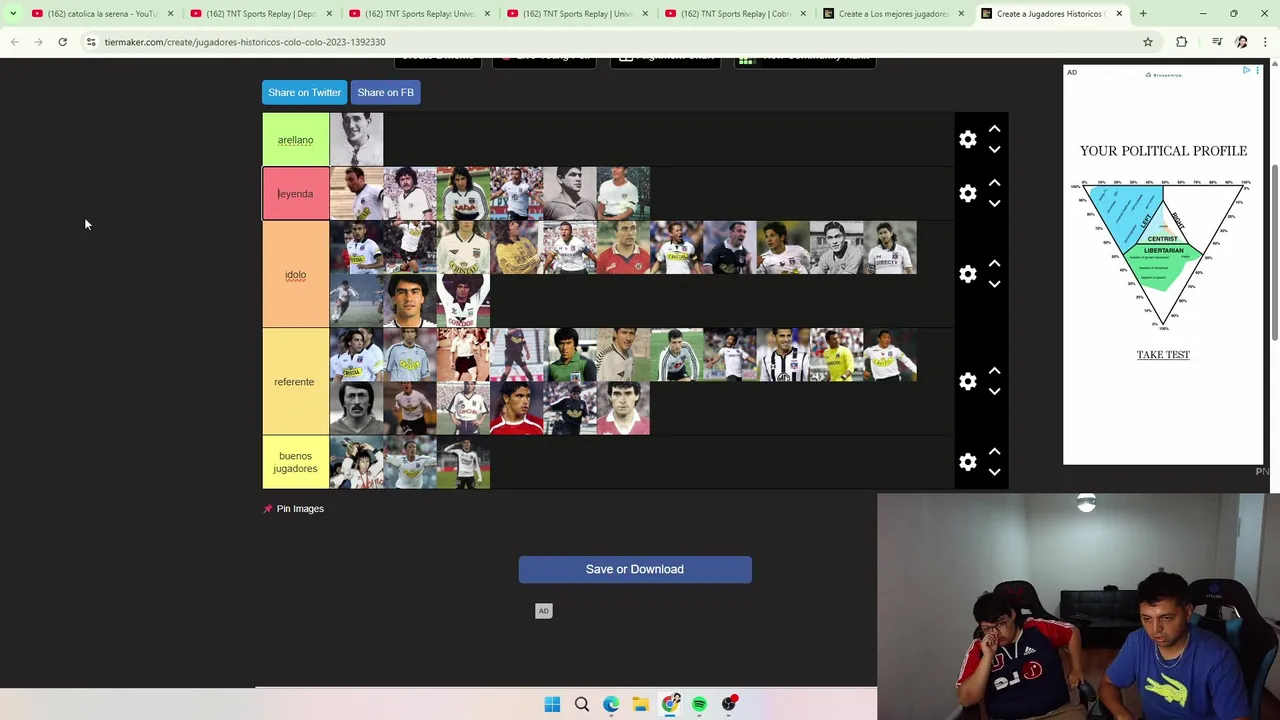1280x720 pixels.
Task: Edit the referente tier label
Action: pyautogui.click(x=295, y=382)
